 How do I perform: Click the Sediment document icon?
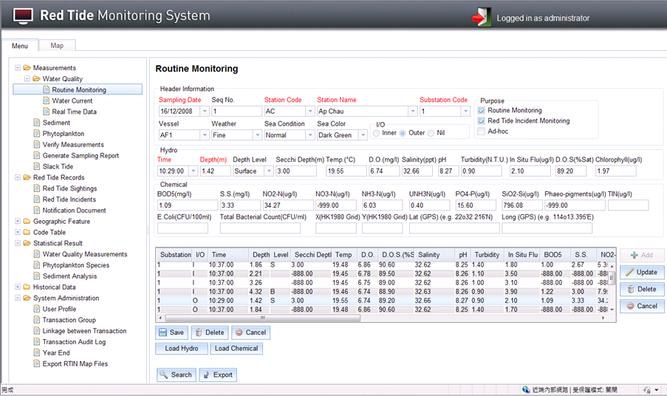(x=37, y=123)
